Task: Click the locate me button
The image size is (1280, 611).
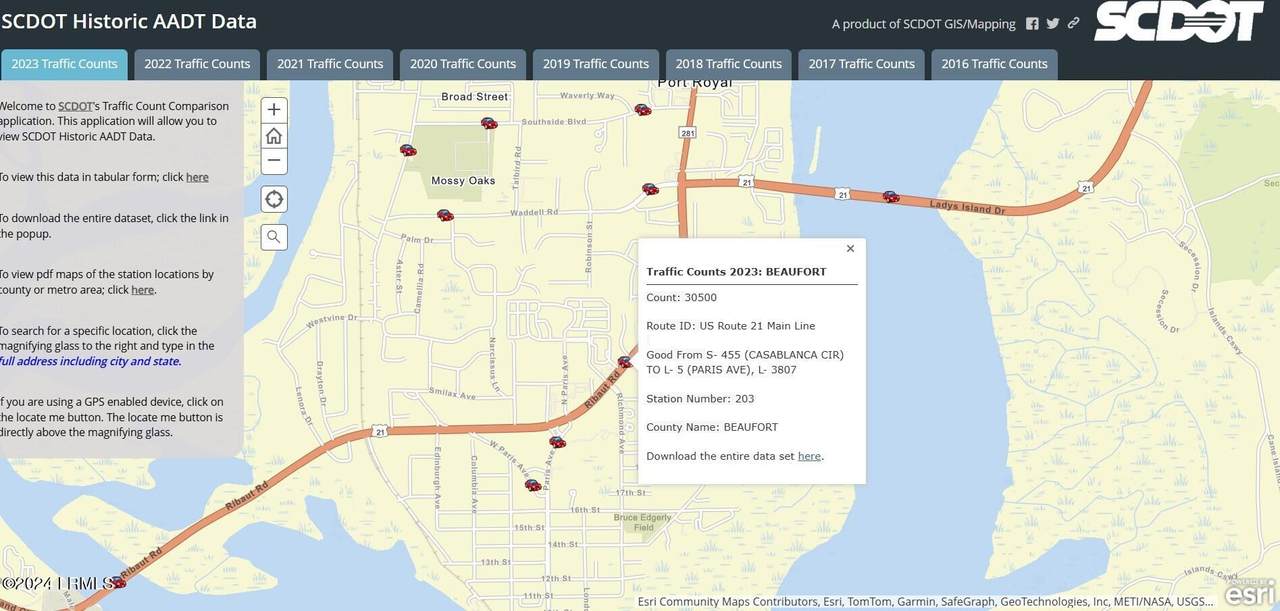Action: click(274, 199)
